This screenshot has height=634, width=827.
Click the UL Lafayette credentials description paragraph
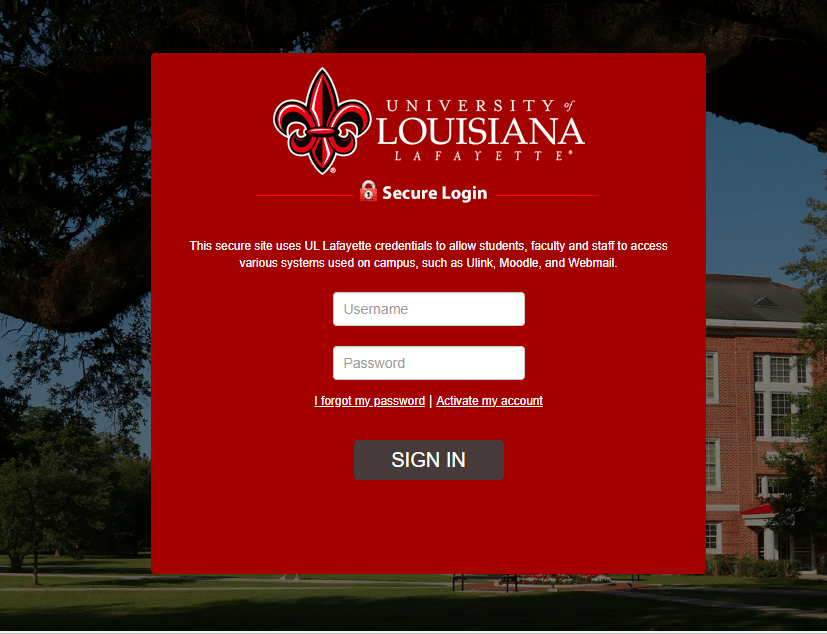[428, 254]
